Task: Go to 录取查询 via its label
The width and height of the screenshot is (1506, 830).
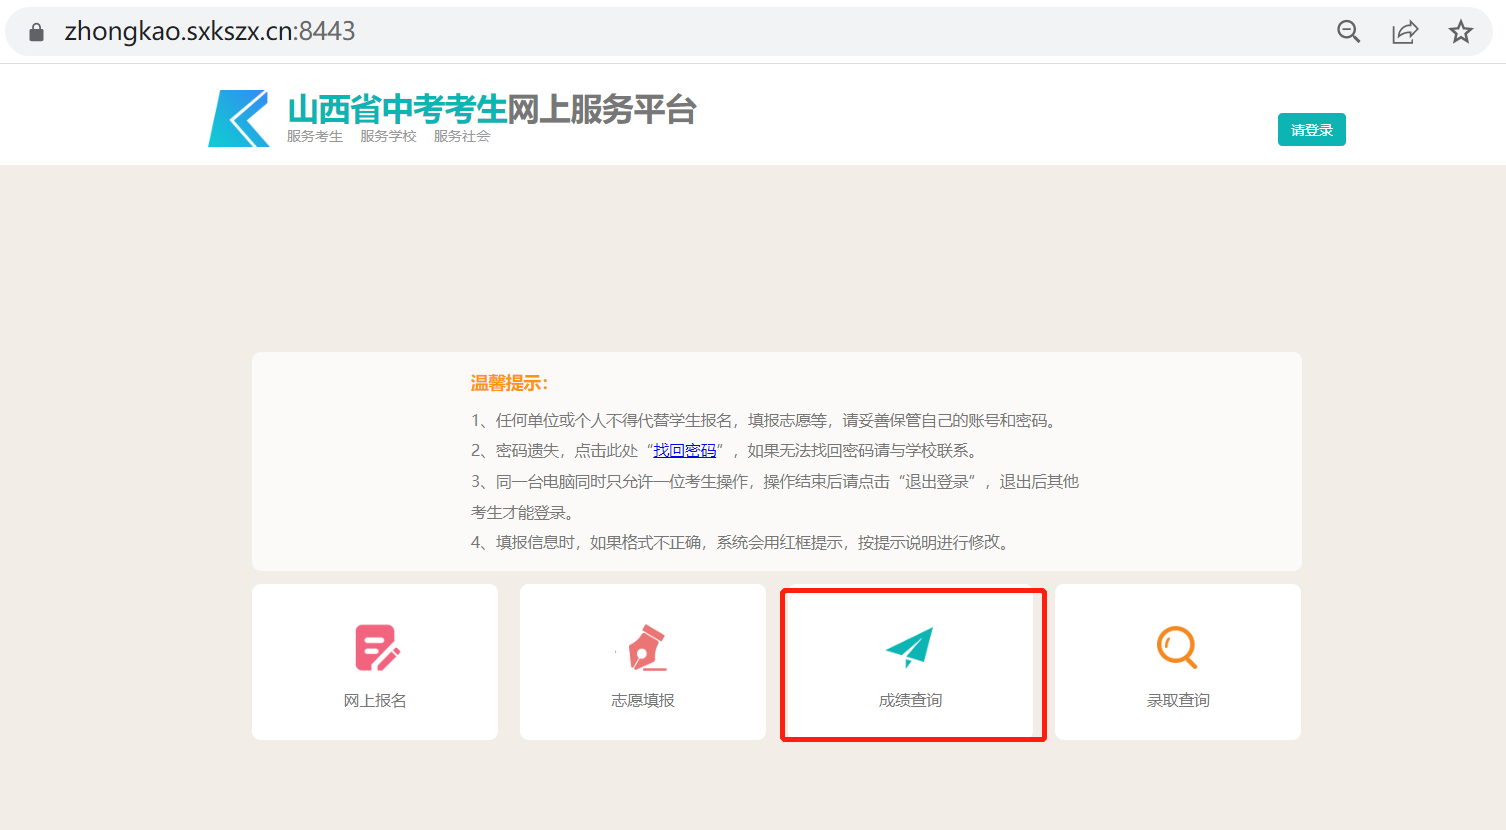Action: coord(1178,701)
